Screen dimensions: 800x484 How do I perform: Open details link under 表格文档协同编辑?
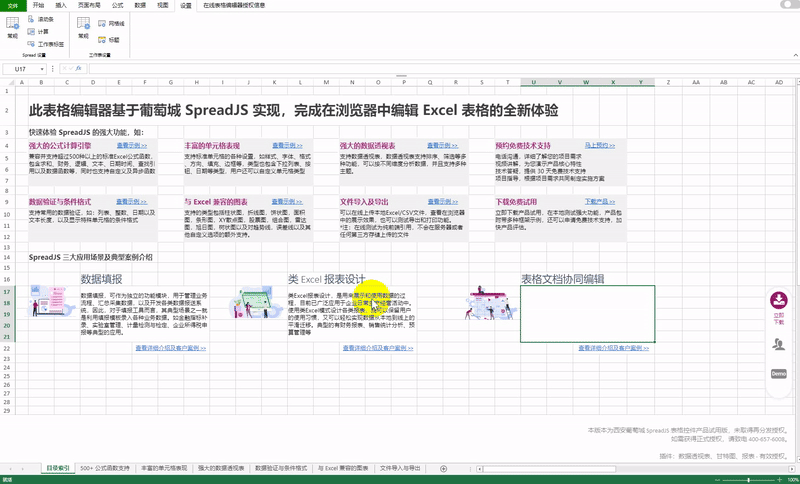tap(614, 348)
